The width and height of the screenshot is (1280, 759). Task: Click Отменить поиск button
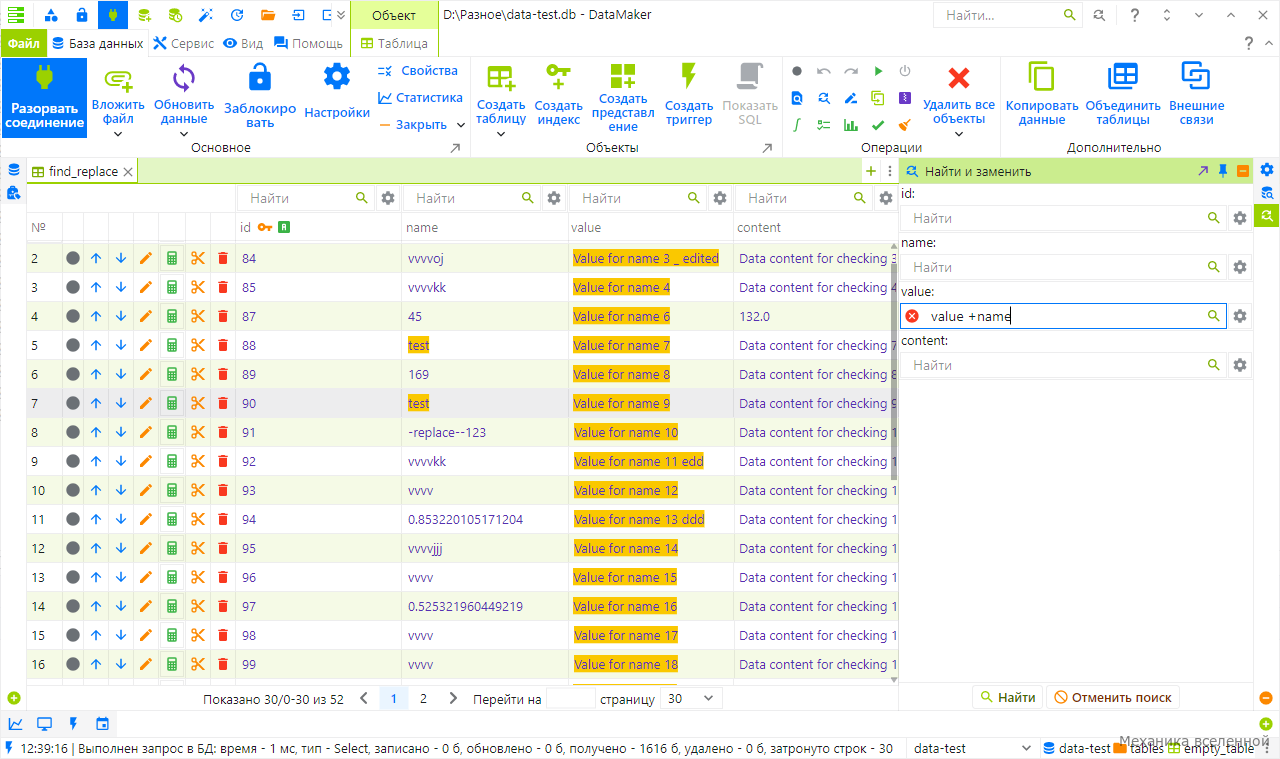[x=1112, y=697]
